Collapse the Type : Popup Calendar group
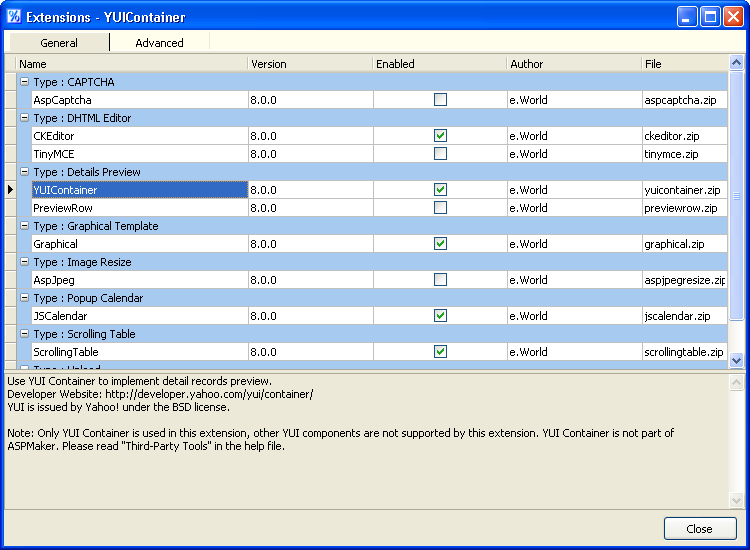This screenshot has width=750, height=550. point(24,298)
